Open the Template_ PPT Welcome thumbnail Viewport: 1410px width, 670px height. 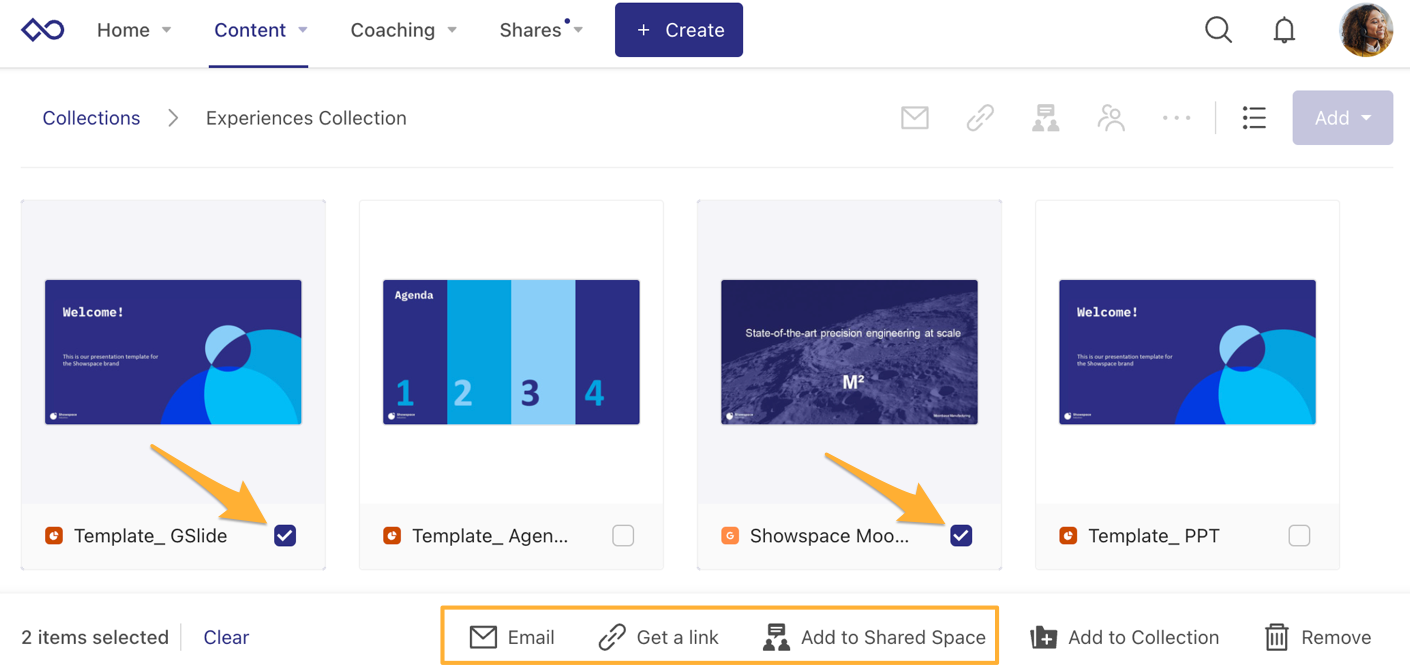tap(1187, 352)
